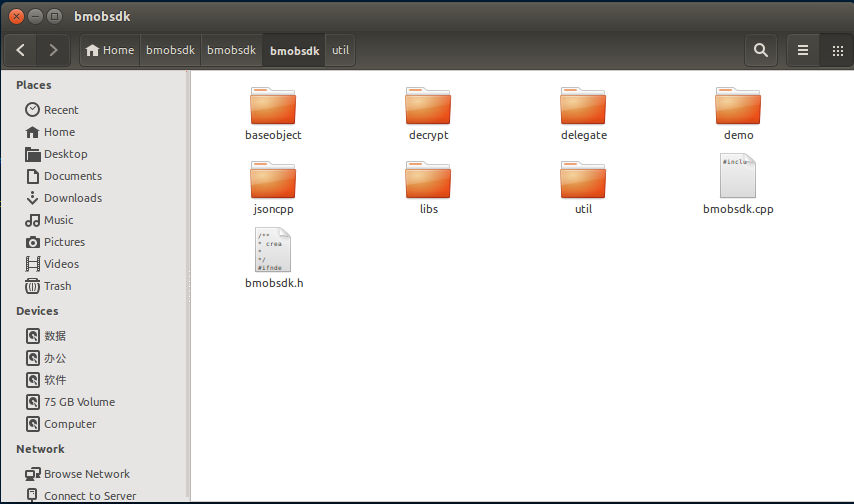Open Documents in the sidebar

pyautogui.click(x=63, y=176)
